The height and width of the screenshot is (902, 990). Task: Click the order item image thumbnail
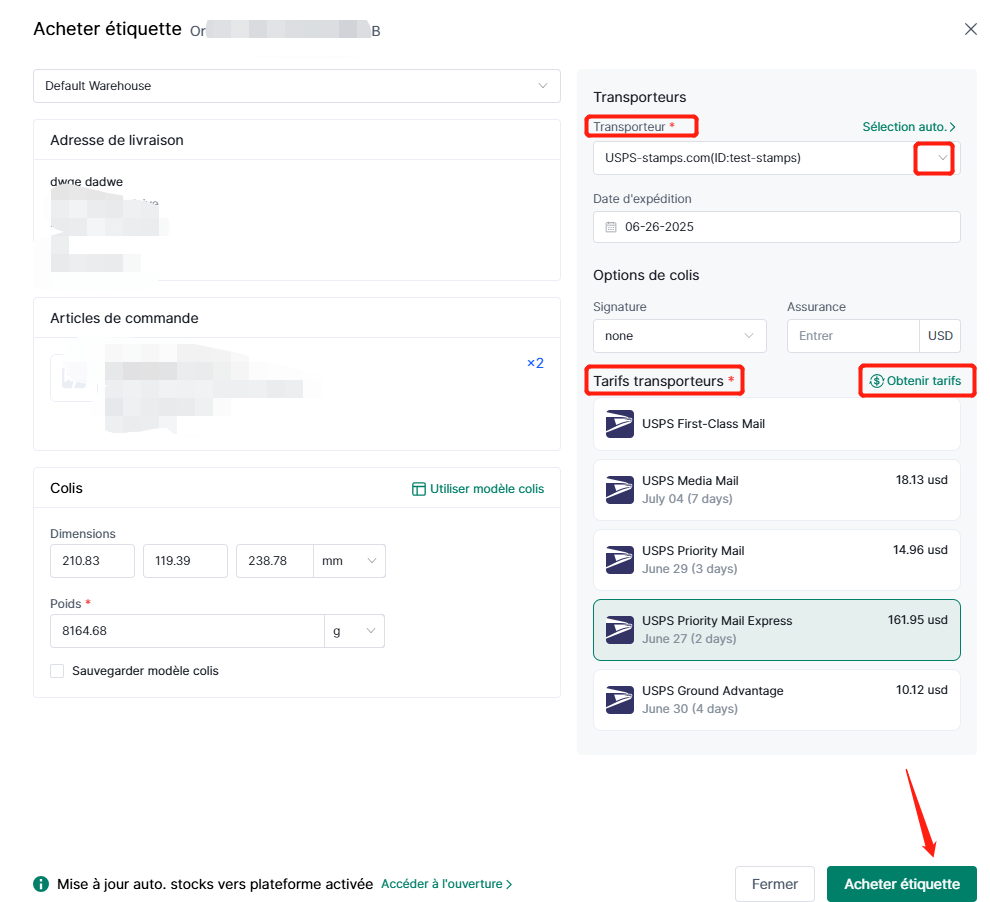74,377
